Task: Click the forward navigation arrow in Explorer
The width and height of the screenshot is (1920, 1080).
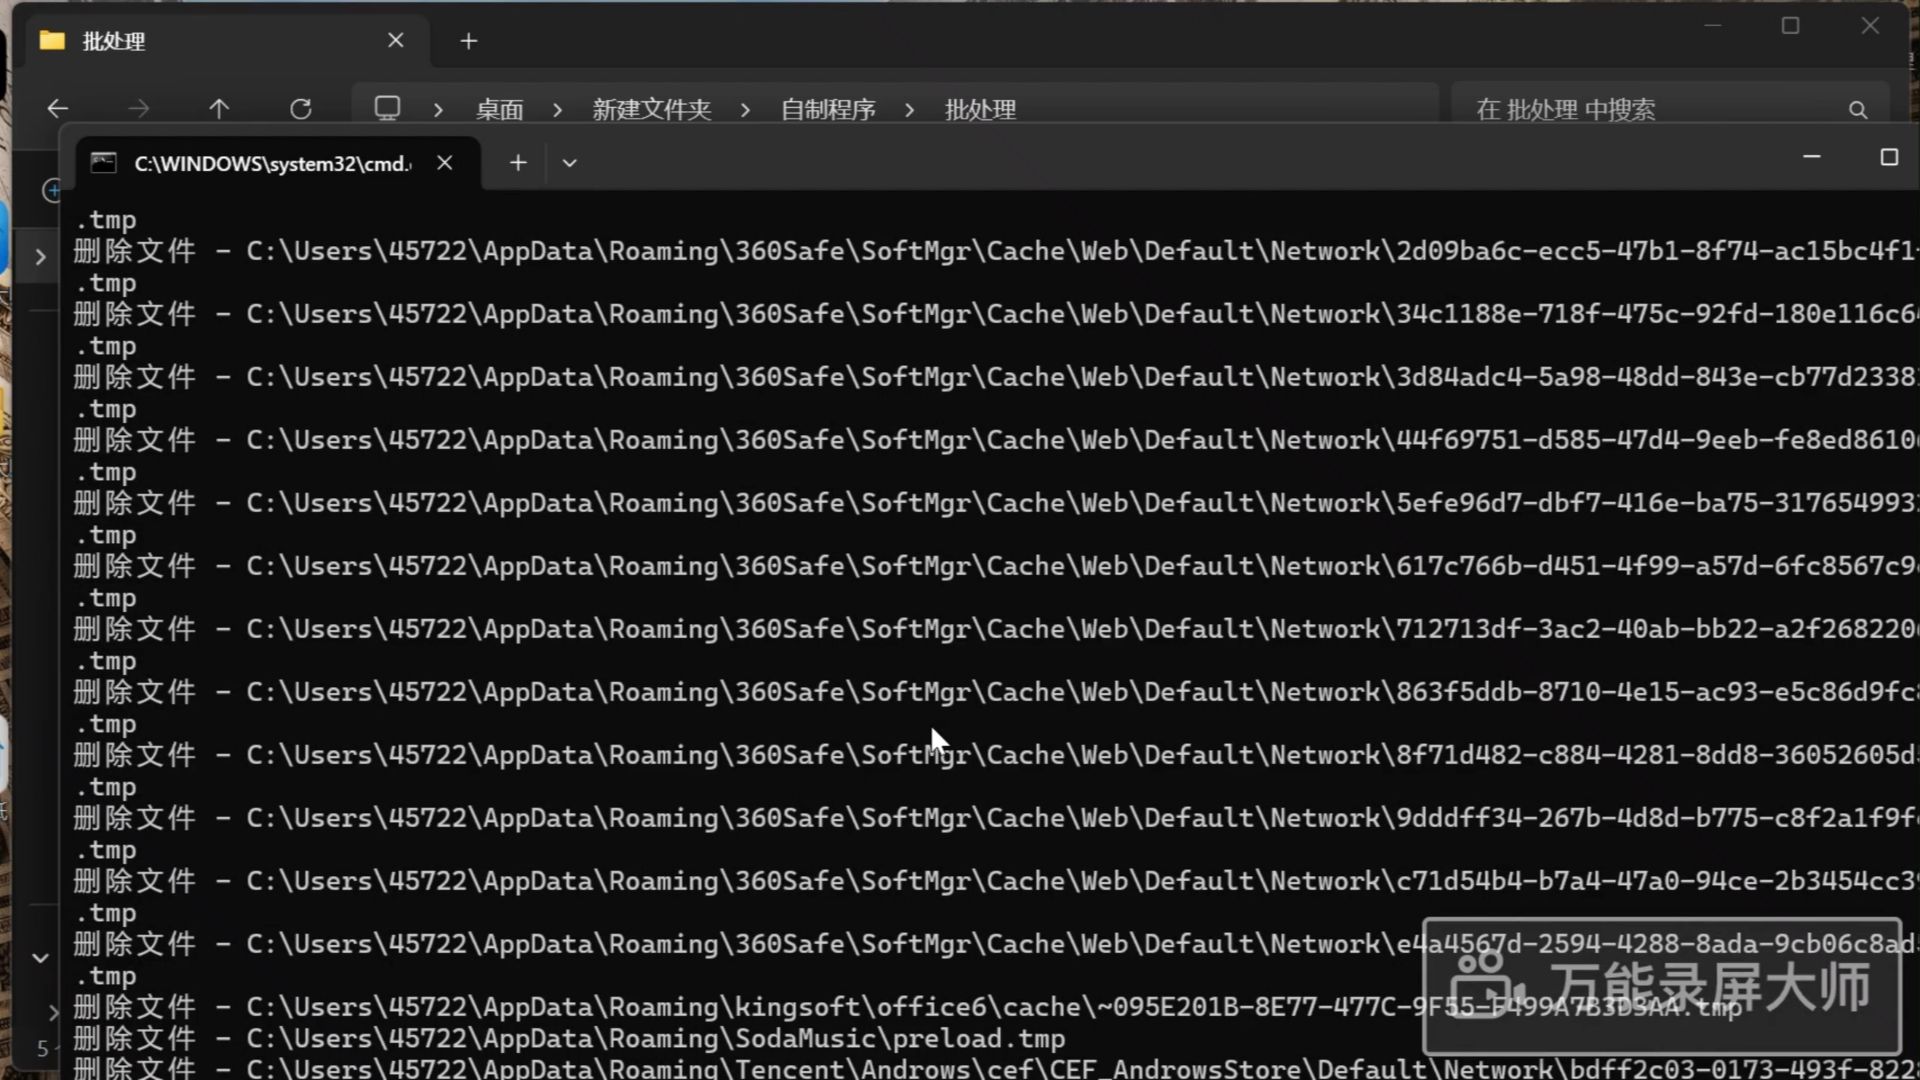Action: (139, 109)
